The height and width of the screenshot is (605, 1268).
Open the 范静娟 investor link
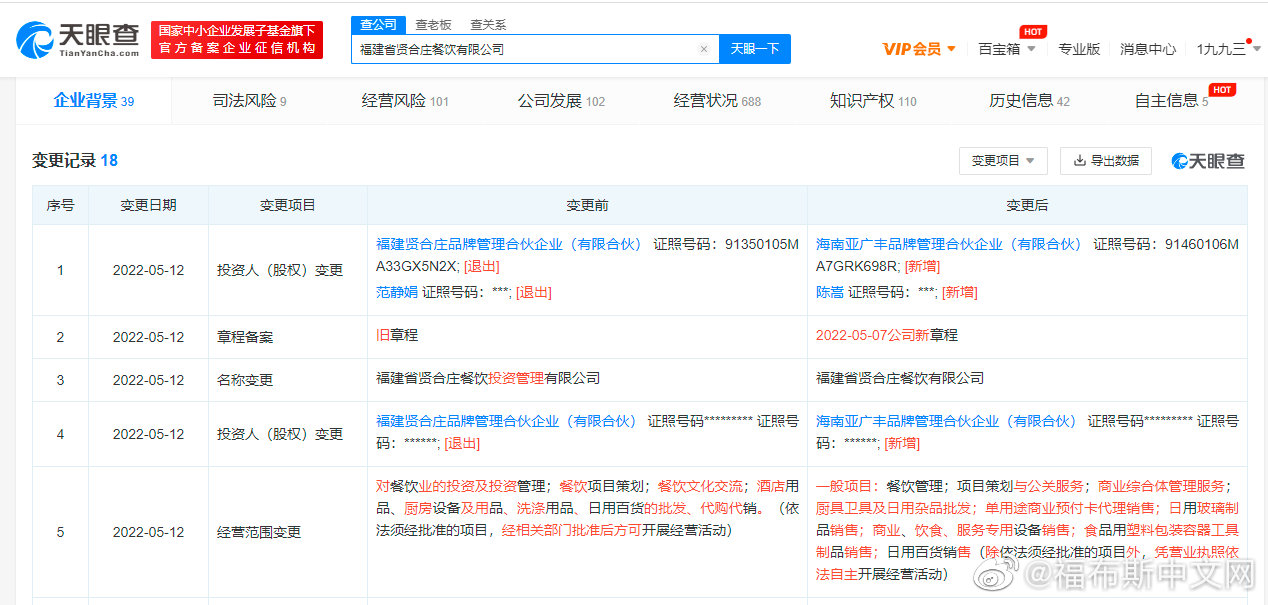tap(397, 292)
